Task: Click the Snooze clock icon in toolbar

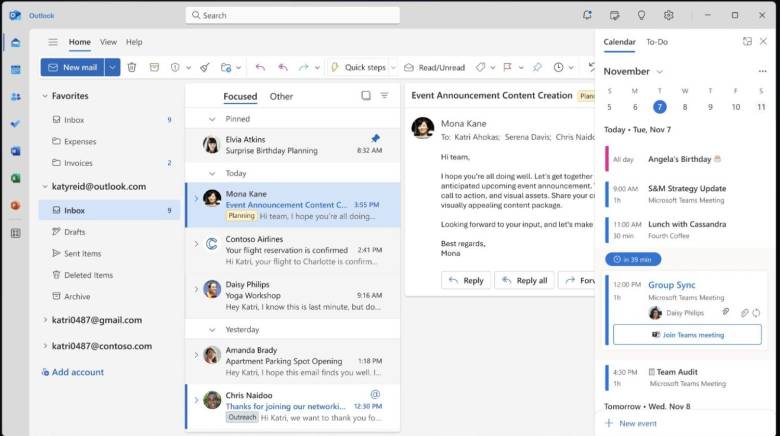Action: pos(559,67)
